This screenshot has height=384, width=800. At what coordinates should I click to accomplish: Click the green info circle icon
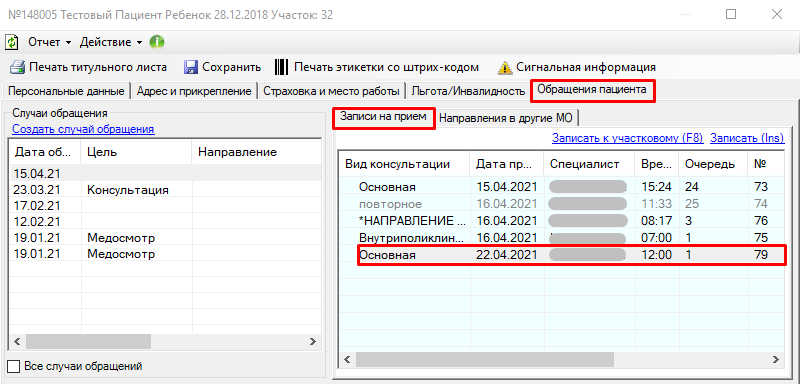tap(157, 42)
